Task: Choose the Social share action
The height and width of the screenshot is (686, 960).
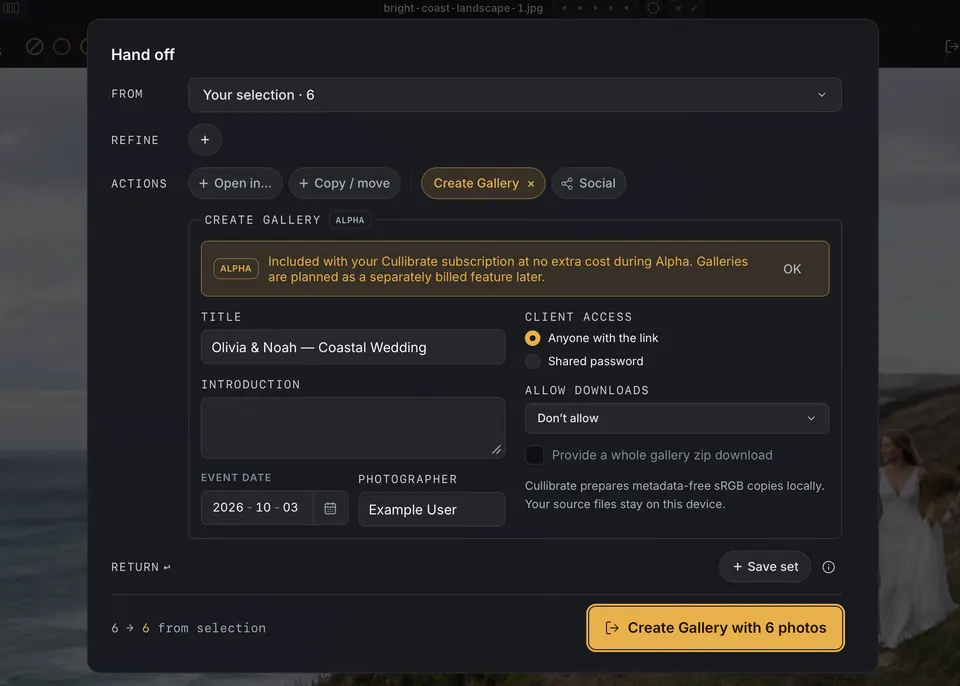Action: click(588, 183)
